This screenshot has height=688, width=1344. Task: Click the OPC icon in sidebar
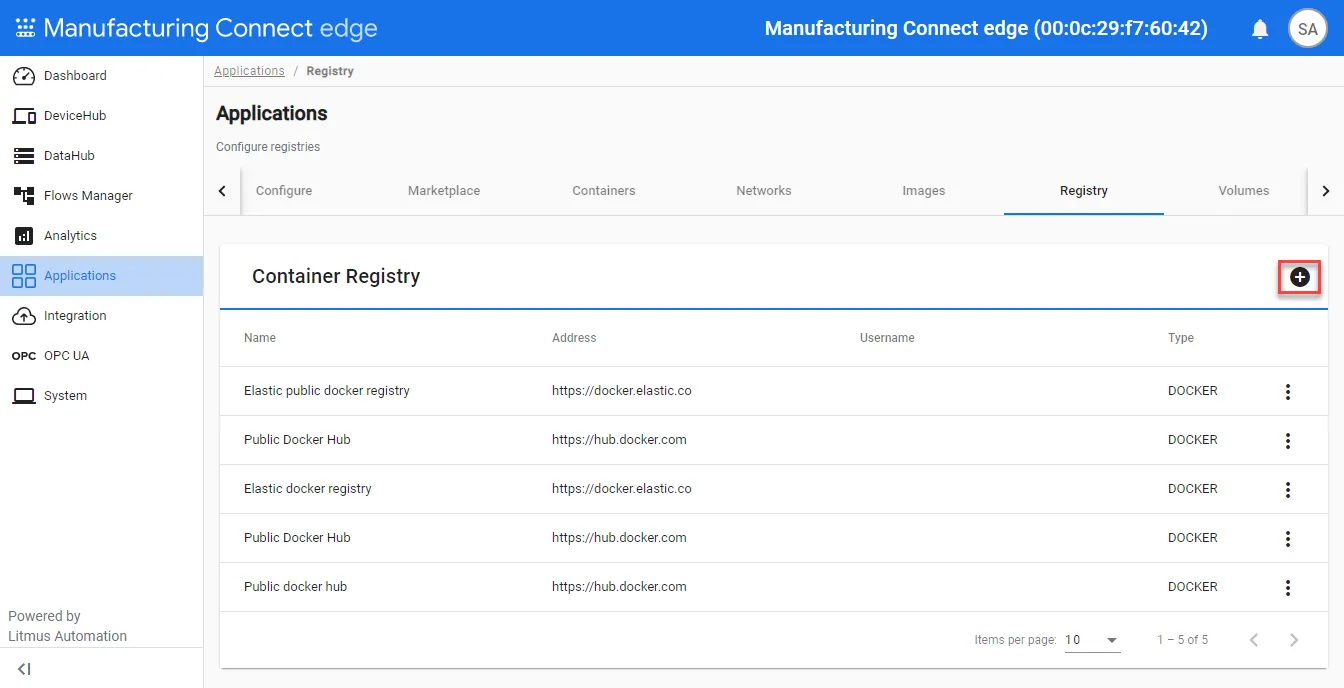pos(24,356)
